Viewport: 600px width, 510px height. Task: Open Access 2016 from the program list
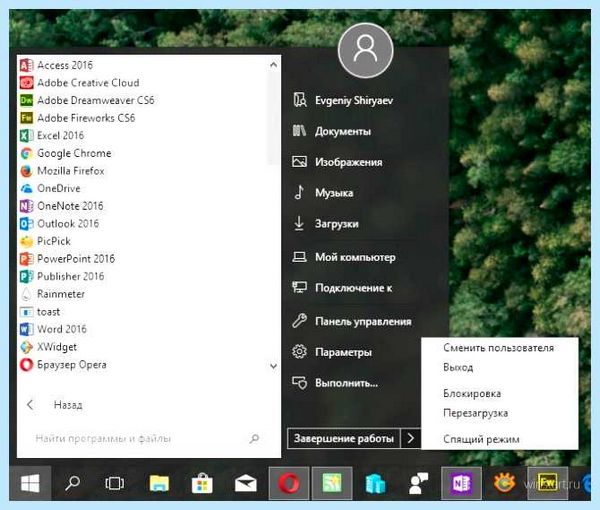point(56,65)
